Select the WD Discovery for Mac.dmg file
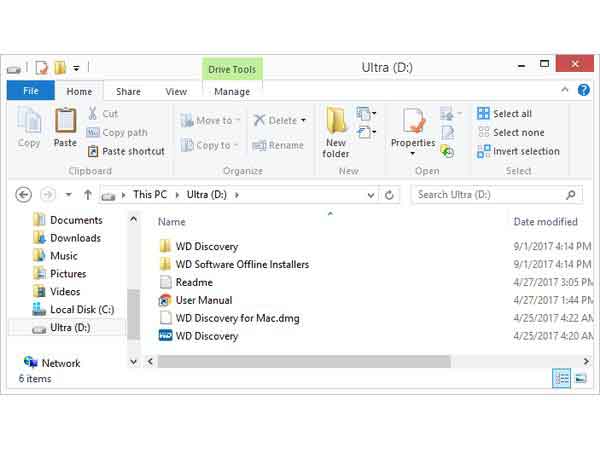This screenshot has height=450, width=600. [x=229, y=318]
